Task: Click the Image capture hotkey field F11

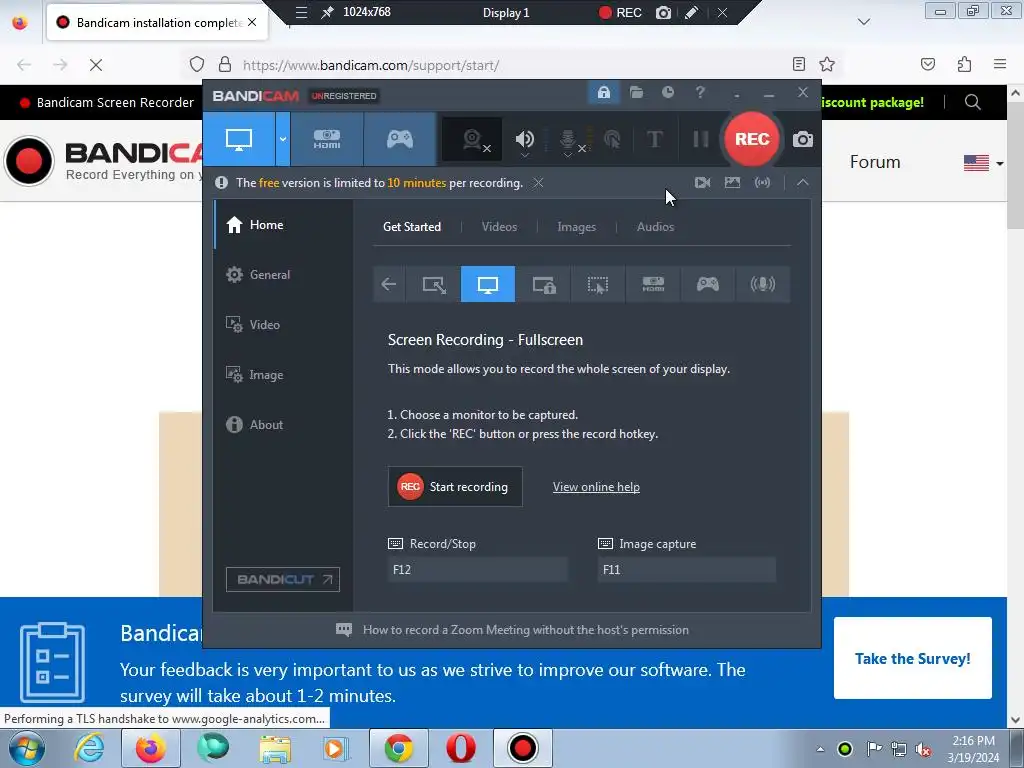Action: coord(686,569)
